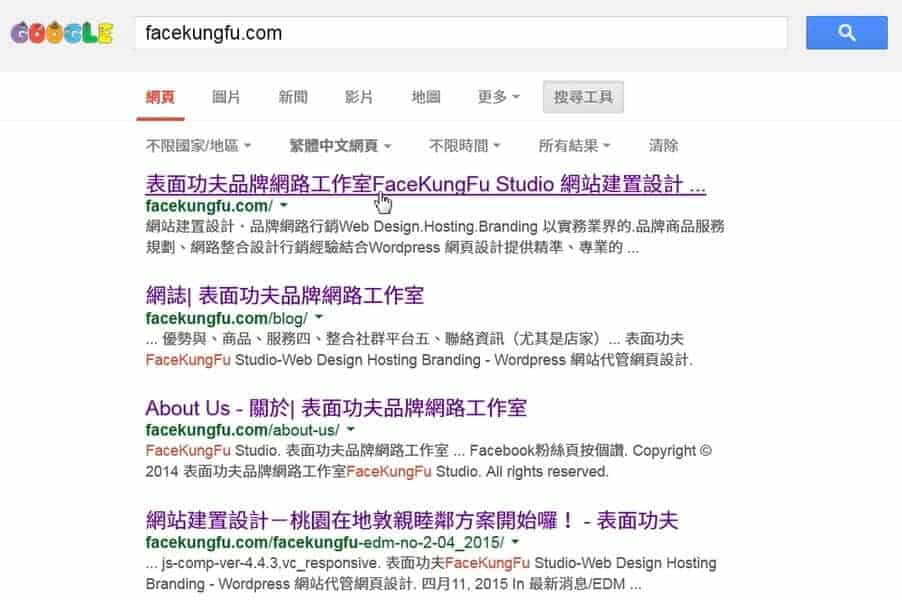Open the 網誌| 表面功夫品牌網路工作室 result
The width and height of the screenshot is (902, 600).
pos(285,296)
